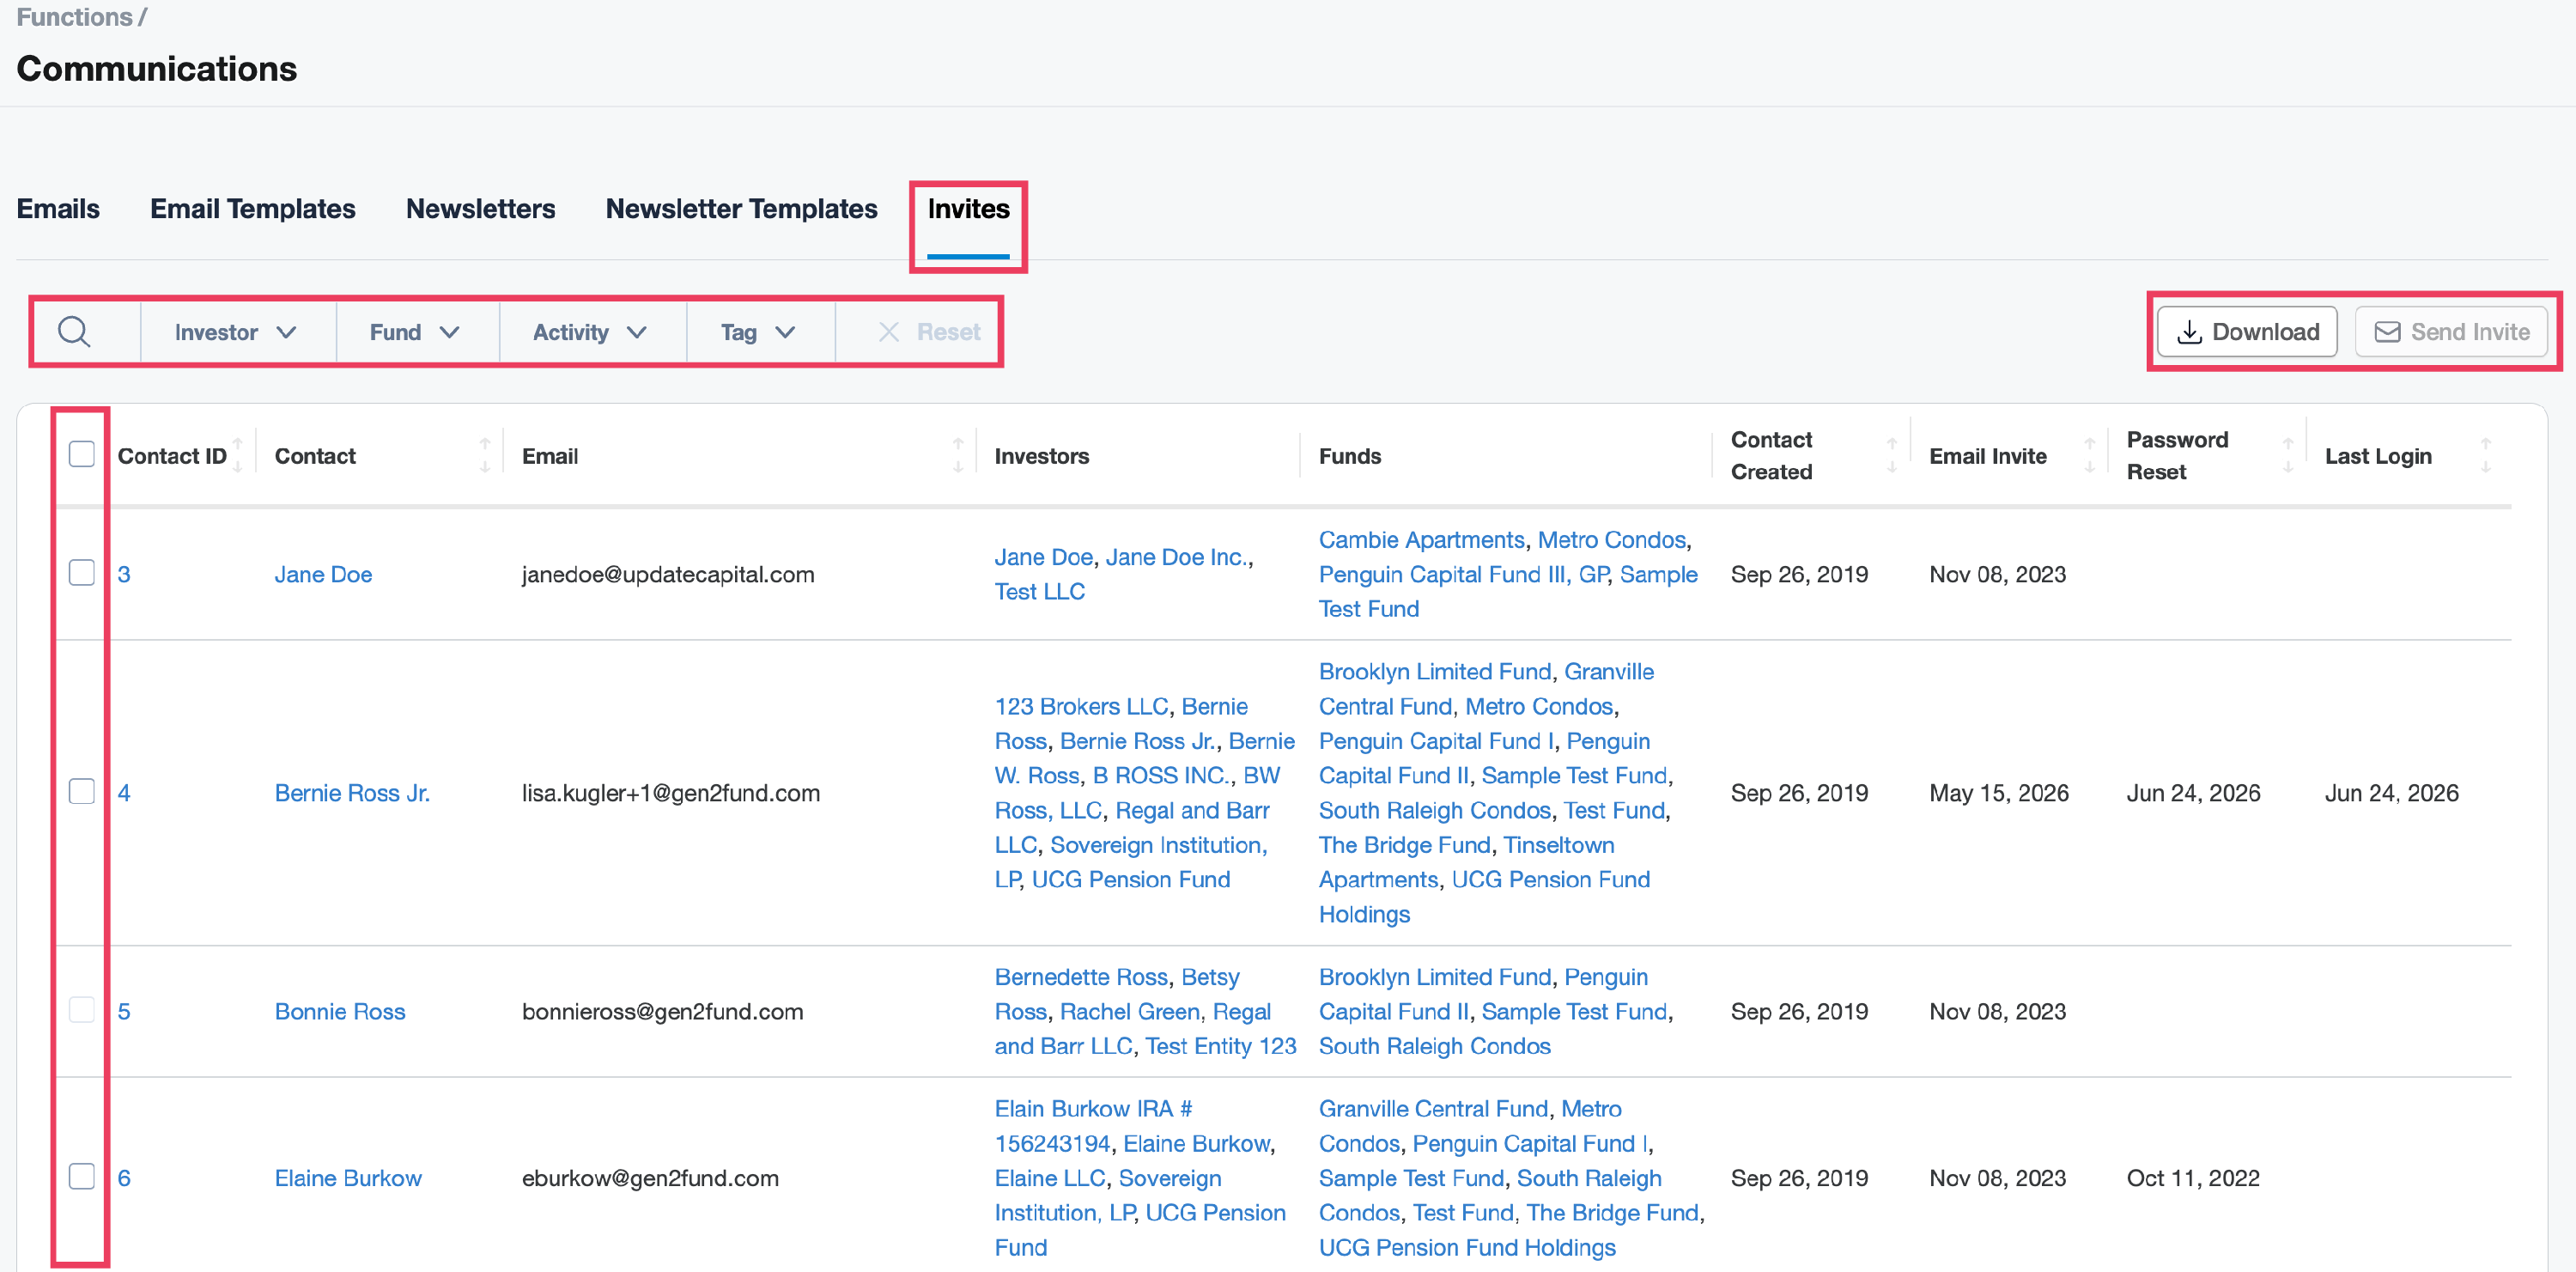
Task: Open contact ID 6 link
Action: pyautogui.click(x=124, y=1178)
